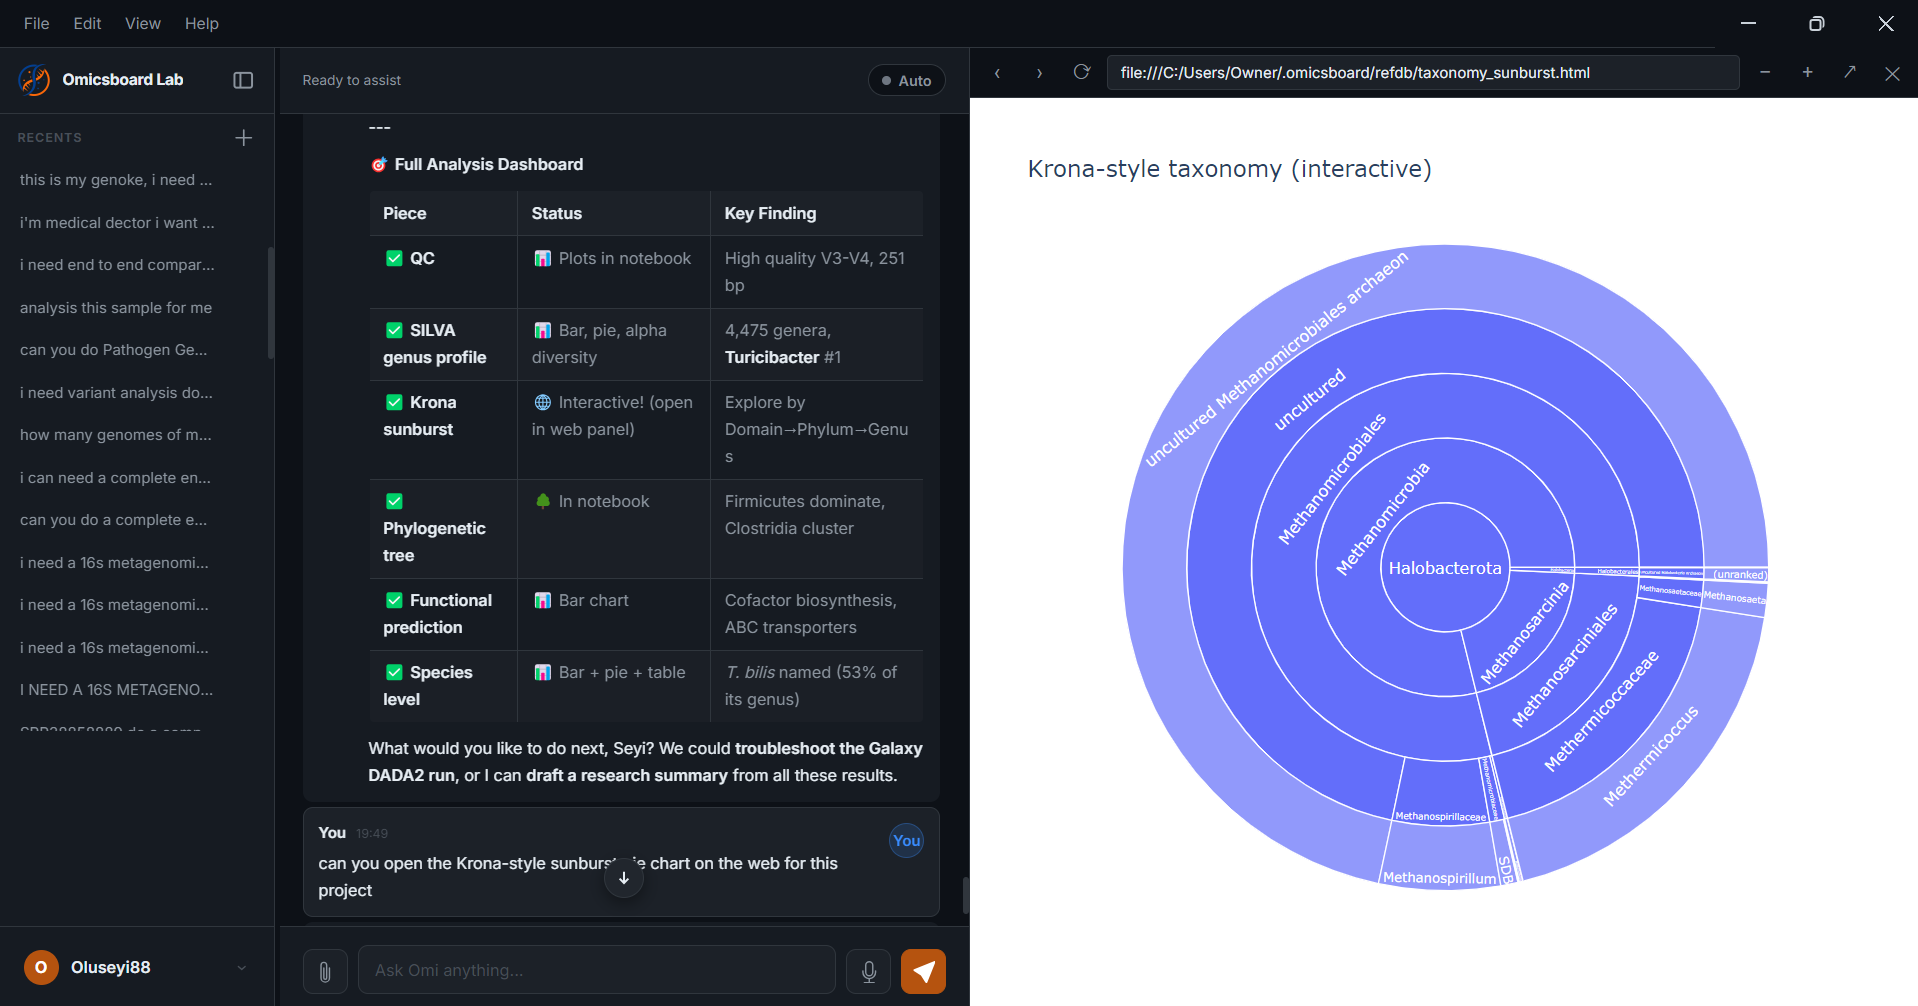Click the 'Plots in notebook' chart icon
The height and width of the screenshot is (1006, 1918).
click(x=542, y=258)
